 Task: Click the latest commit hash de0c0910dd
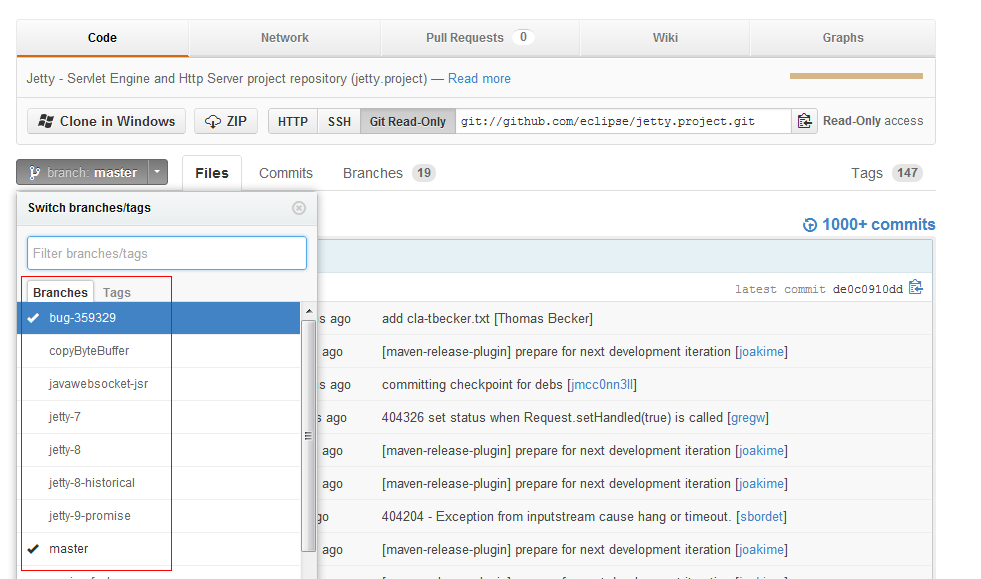[x=867, y=289]
